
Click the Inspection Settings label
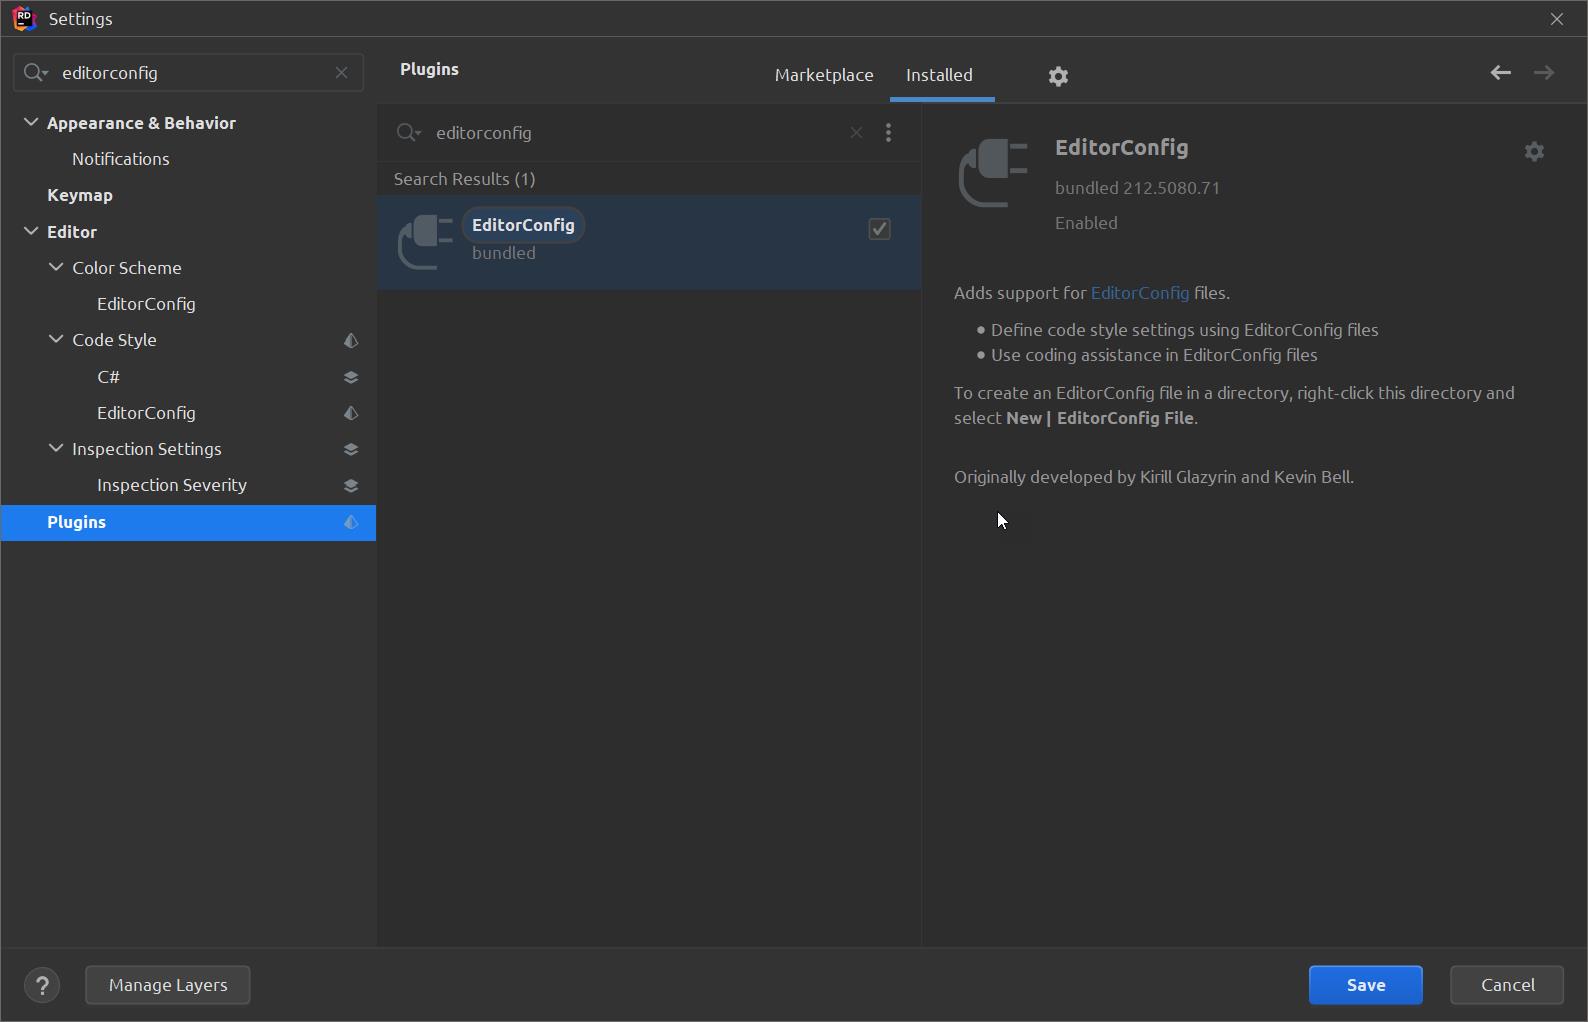[147, 449]
